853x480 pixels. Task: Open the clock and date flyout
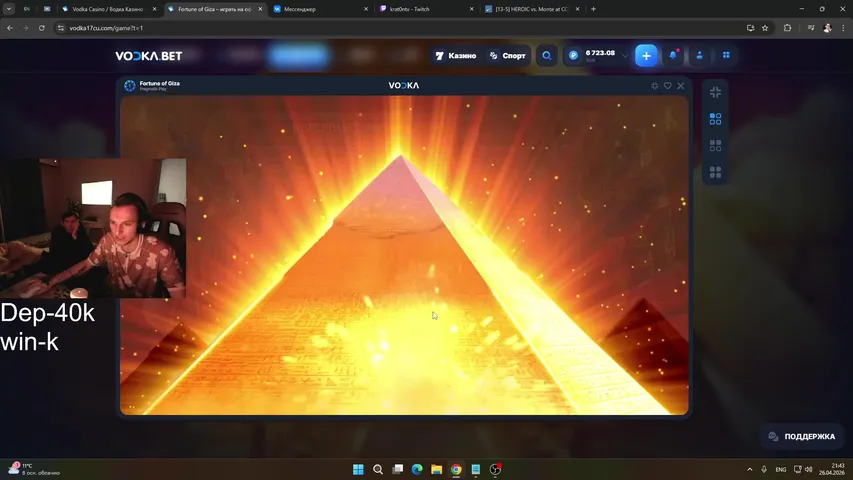tap(832, 469)
